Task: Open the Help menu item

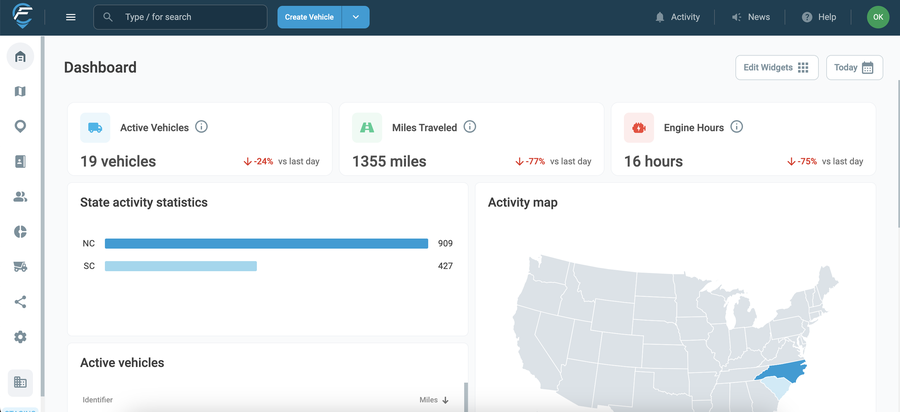Action: coord(819,17)
